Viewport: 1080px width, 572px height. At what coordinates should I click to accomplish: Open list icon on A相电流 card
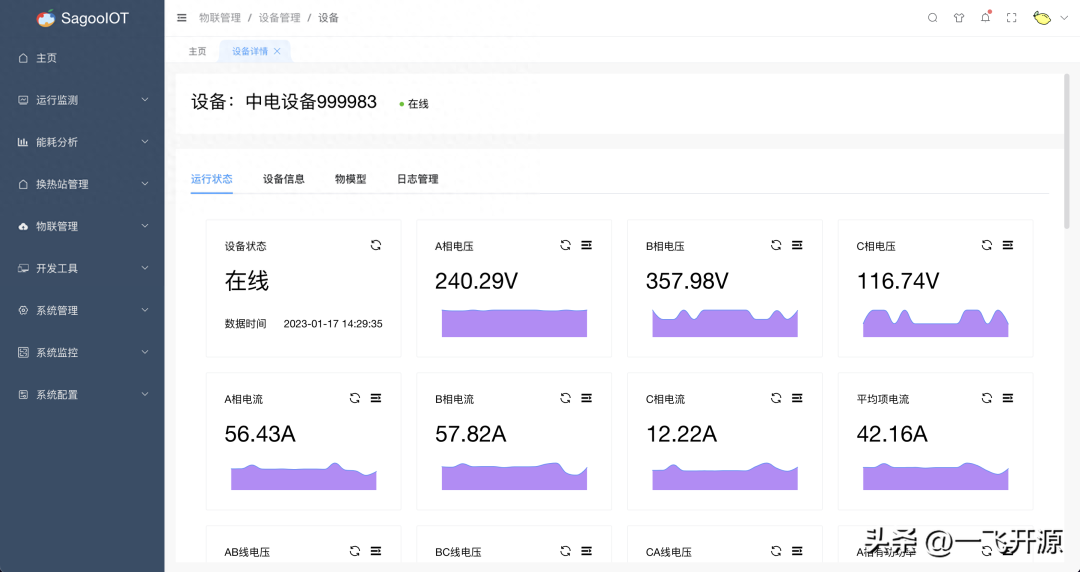click(x=376, y=398)
